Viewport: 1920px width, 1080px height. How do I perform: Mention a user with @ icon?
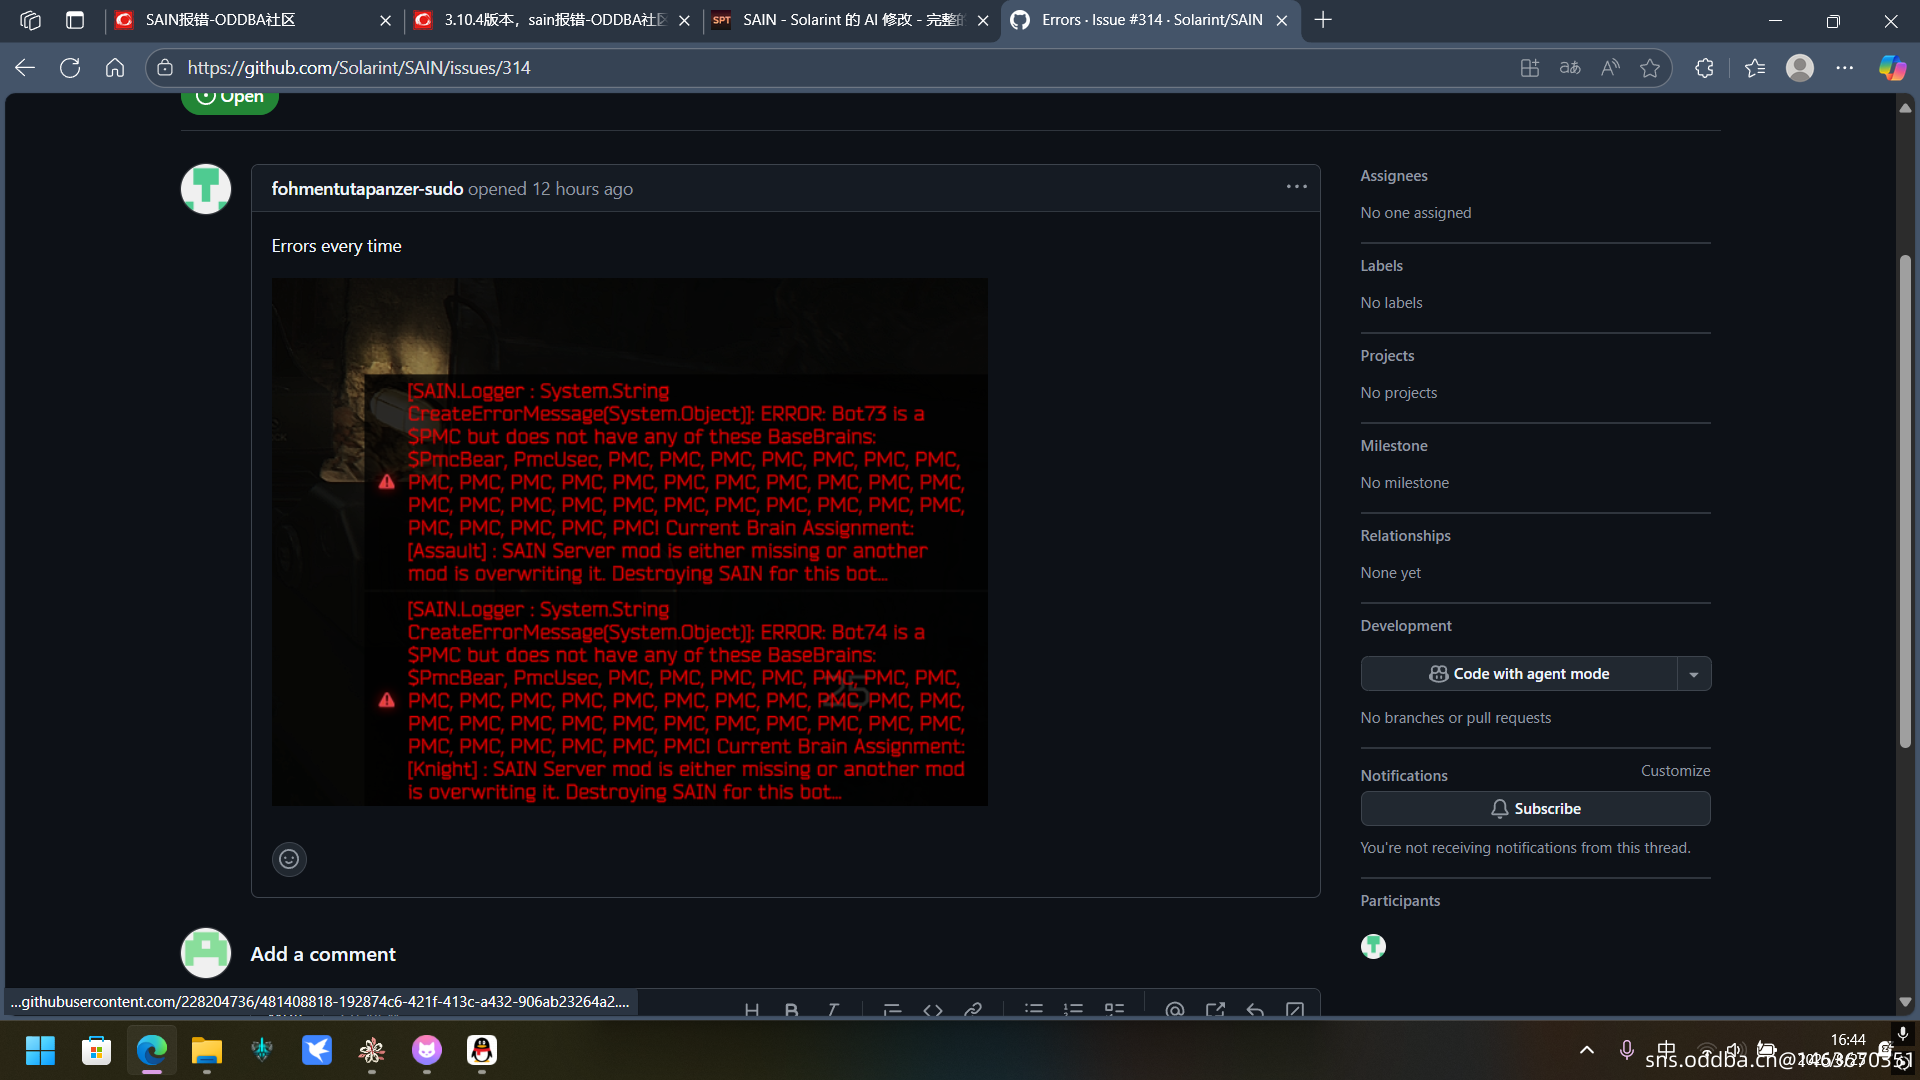point(1175,1010)
